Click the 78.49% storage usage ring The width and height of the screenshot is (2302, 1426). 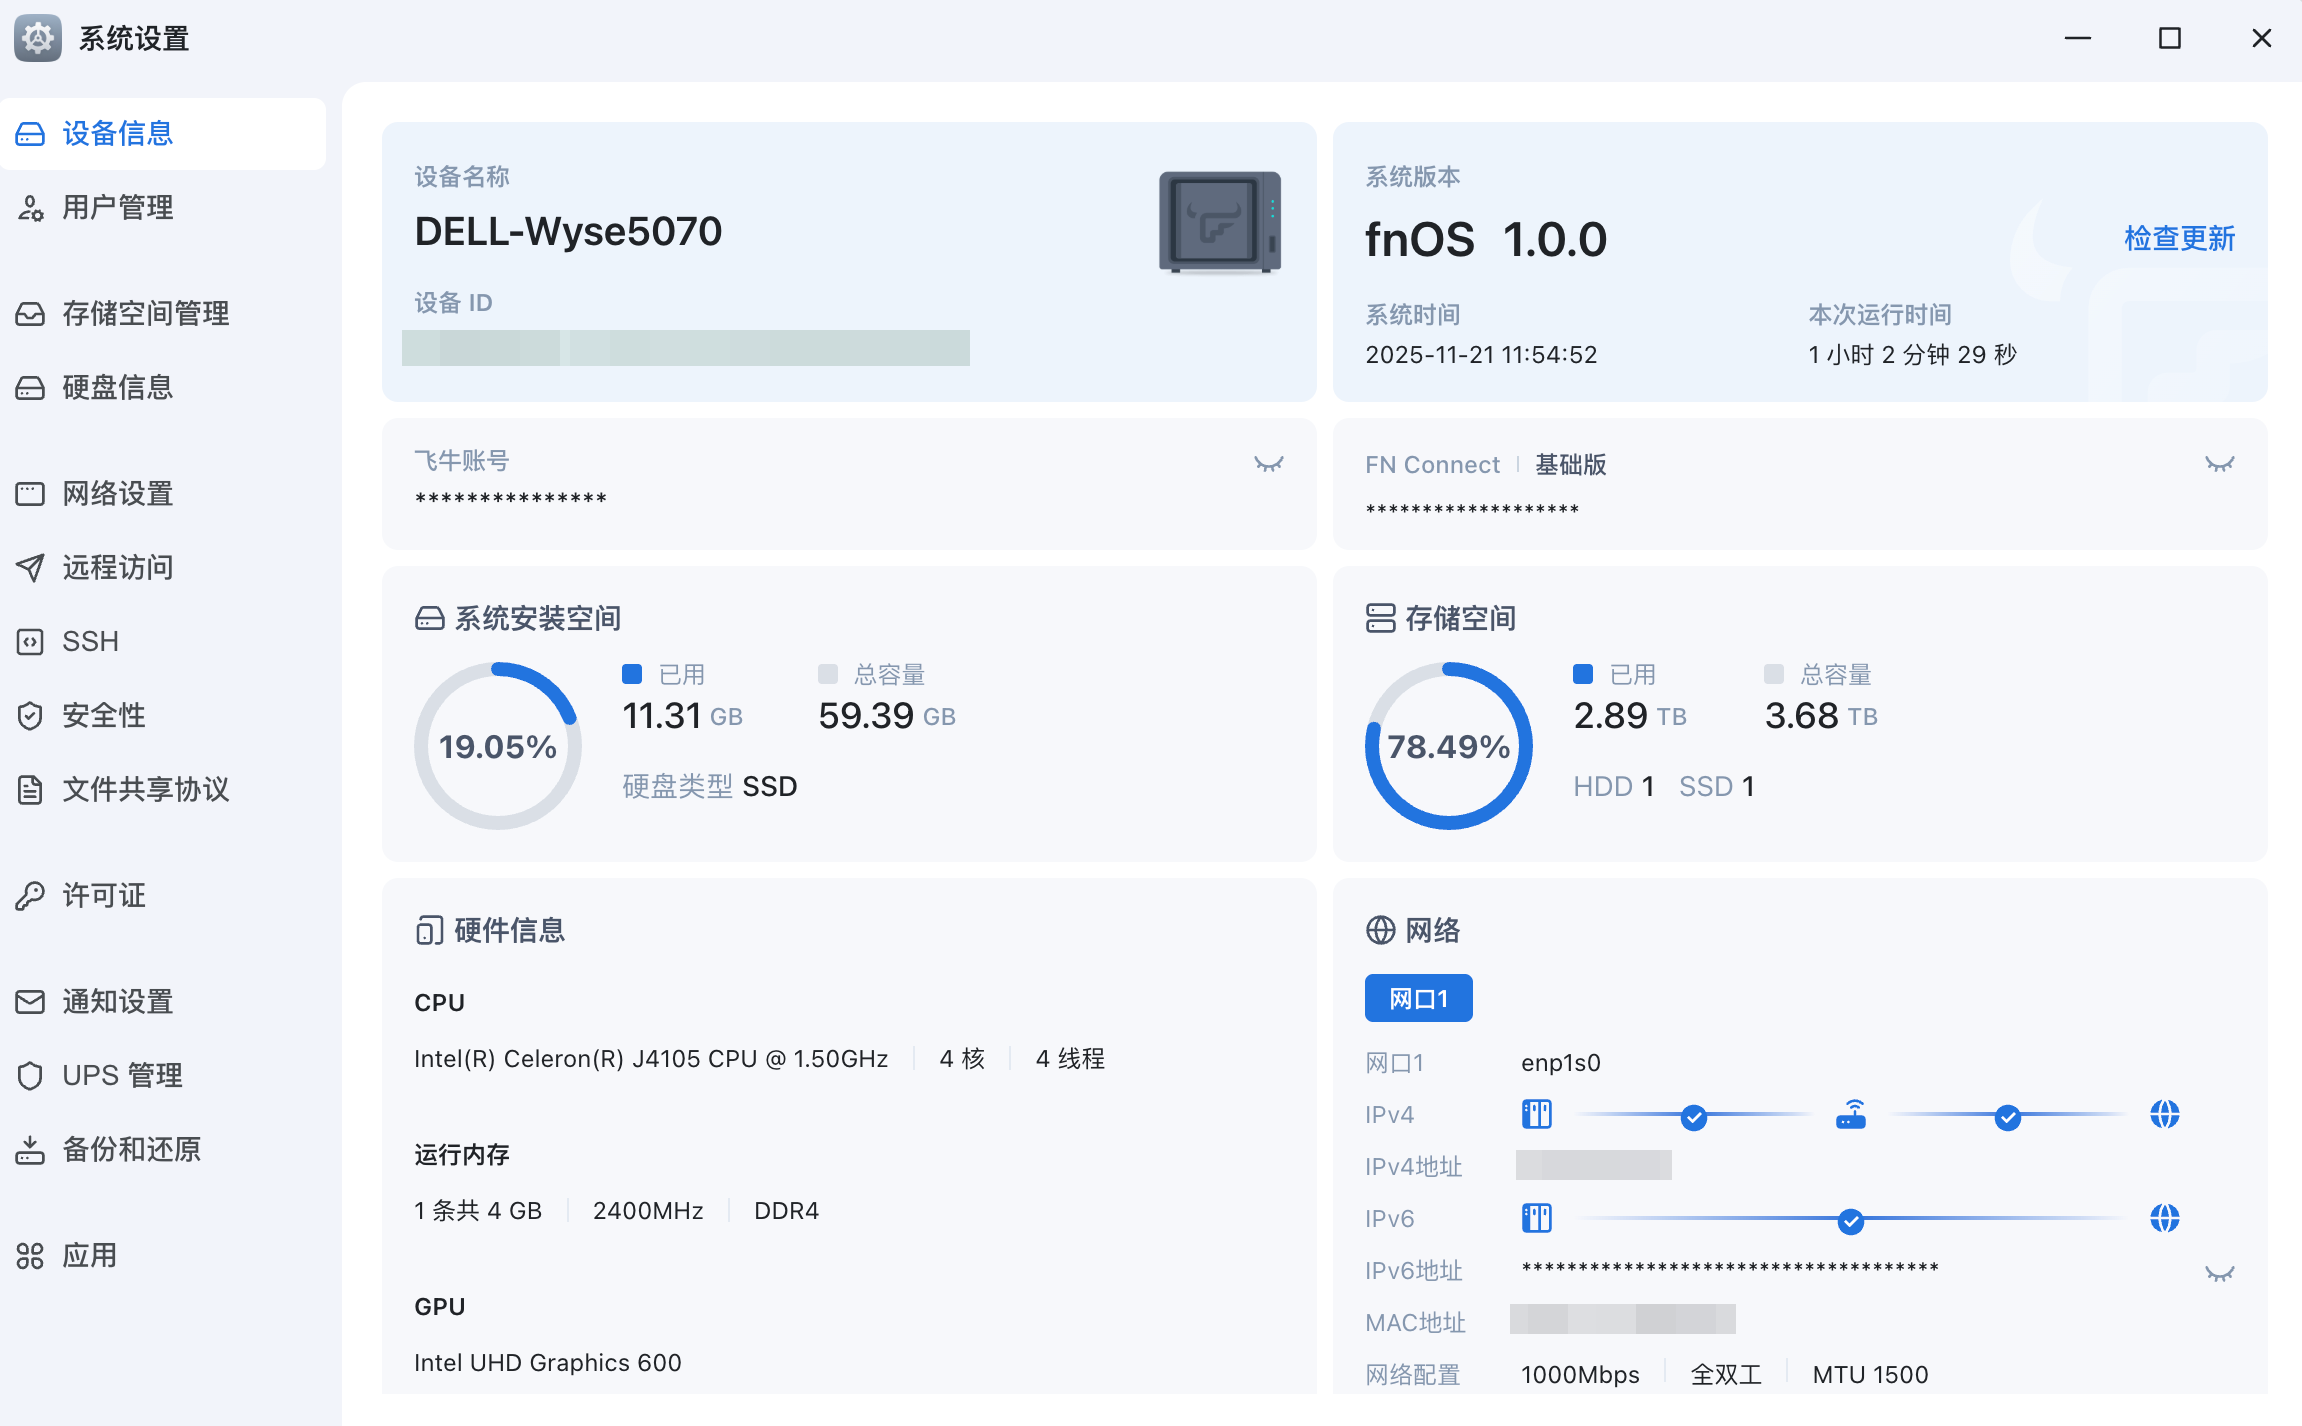[x=1448, y=746]
